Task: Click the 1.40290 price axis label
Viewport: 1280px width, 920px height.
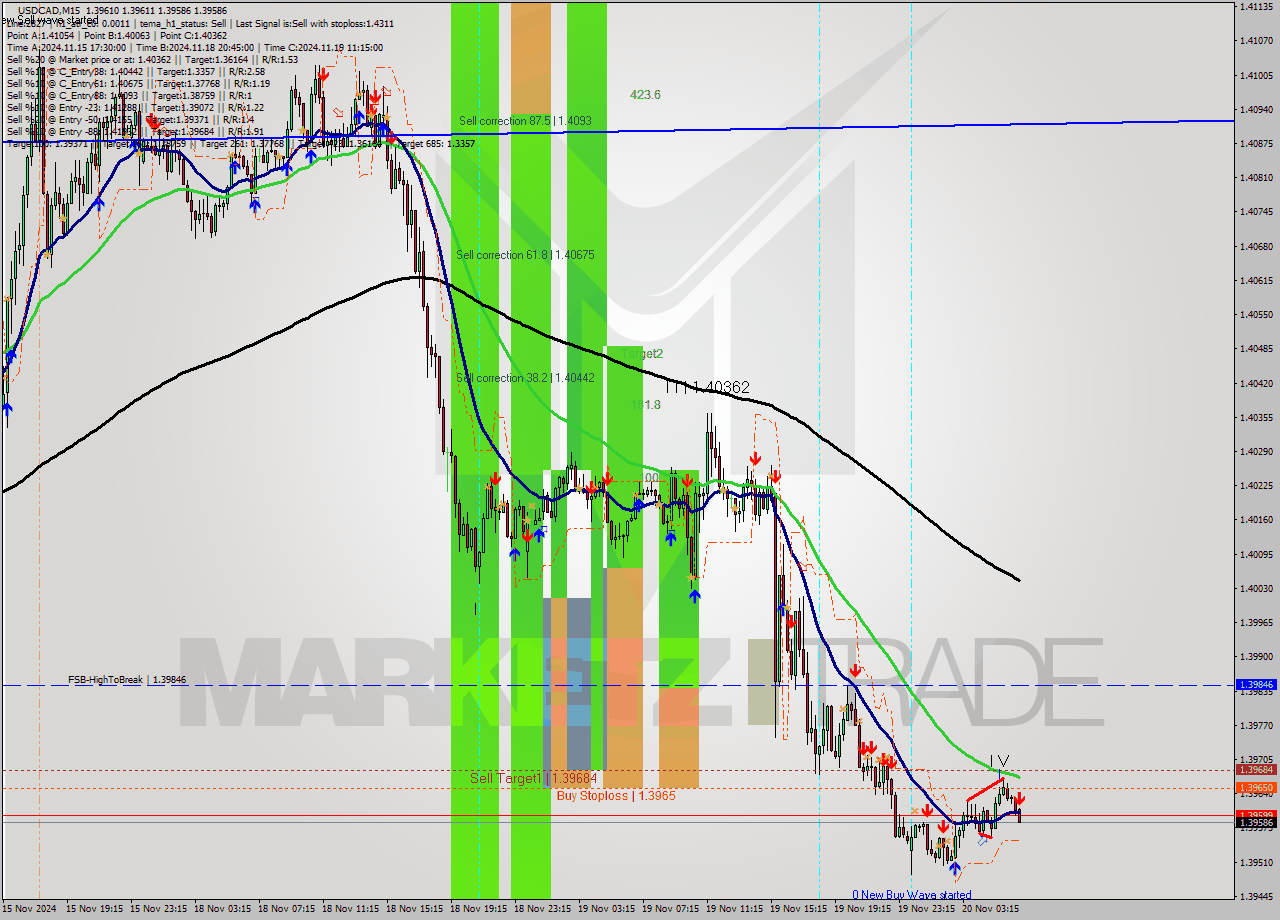Action: (x=1255, y=451)
